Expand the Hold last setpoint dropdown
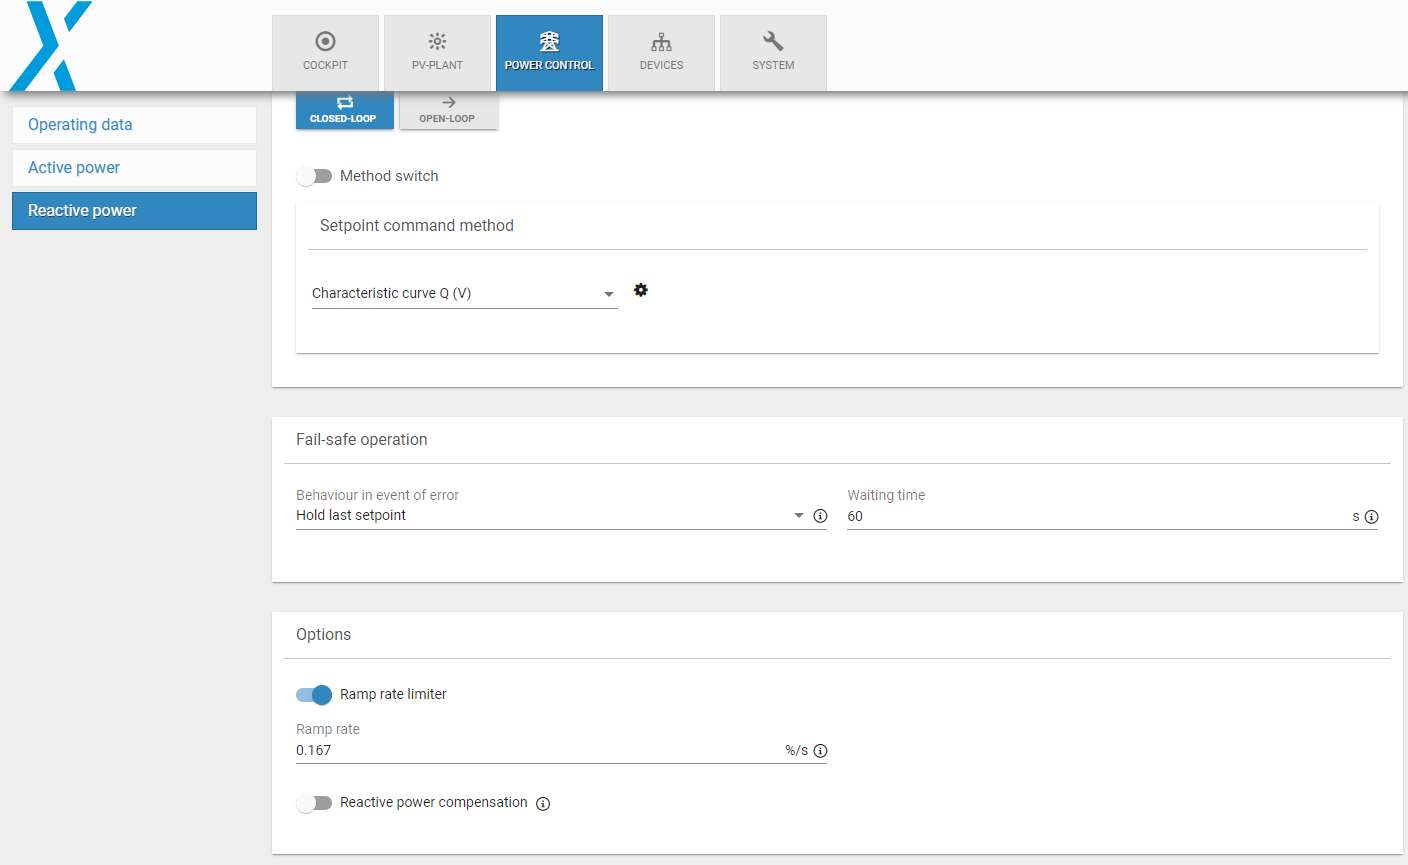The height and width of the screenshot is (865, 1408). coord(550,516)
